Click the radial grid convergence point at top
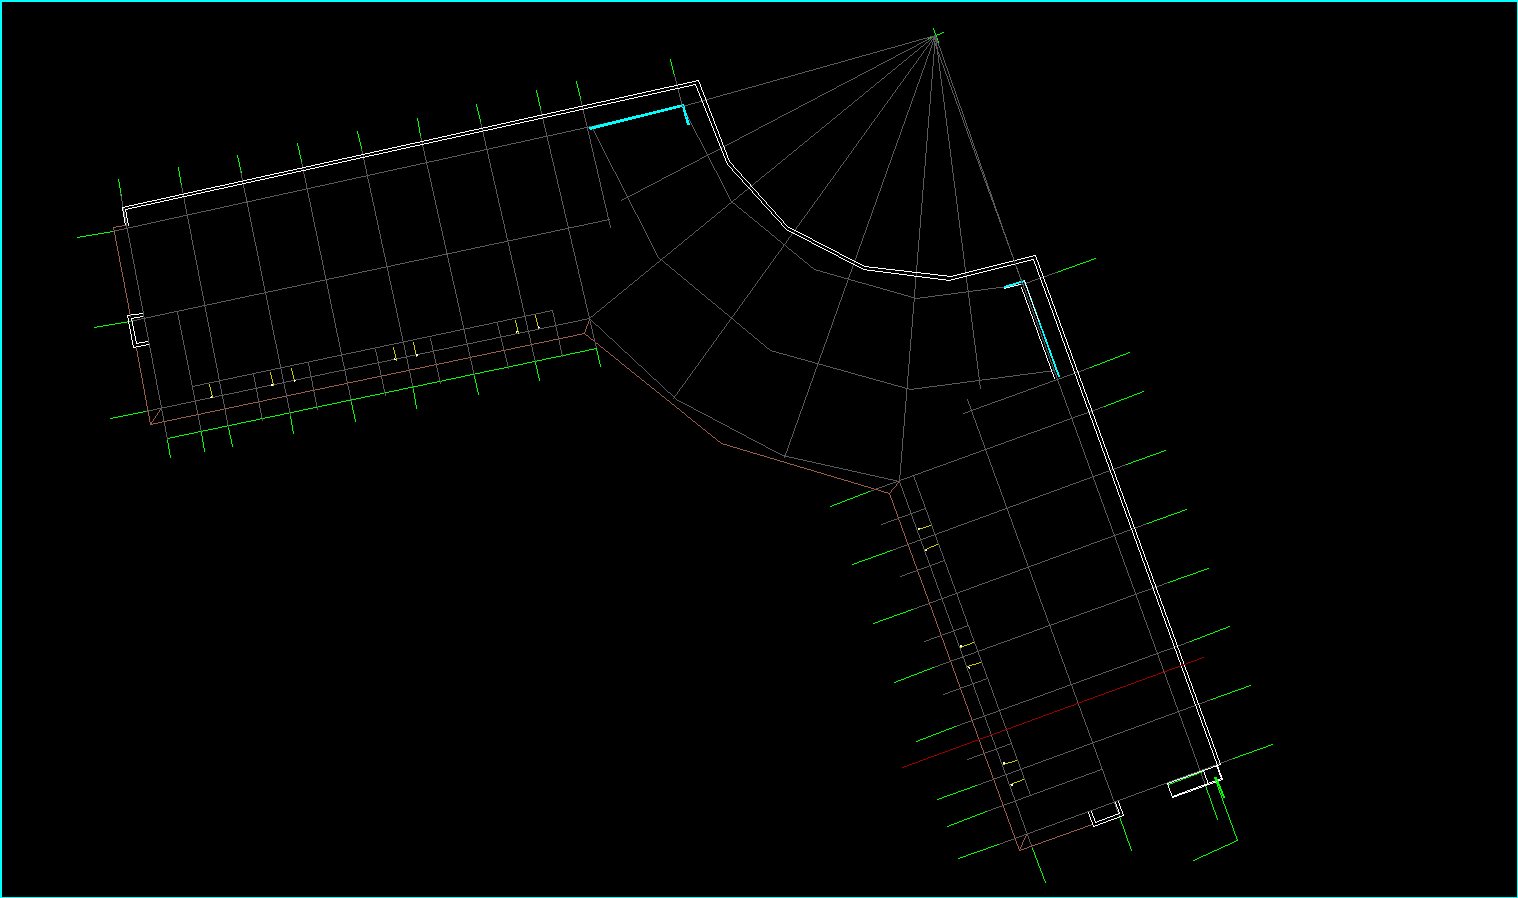 [935, 38]
